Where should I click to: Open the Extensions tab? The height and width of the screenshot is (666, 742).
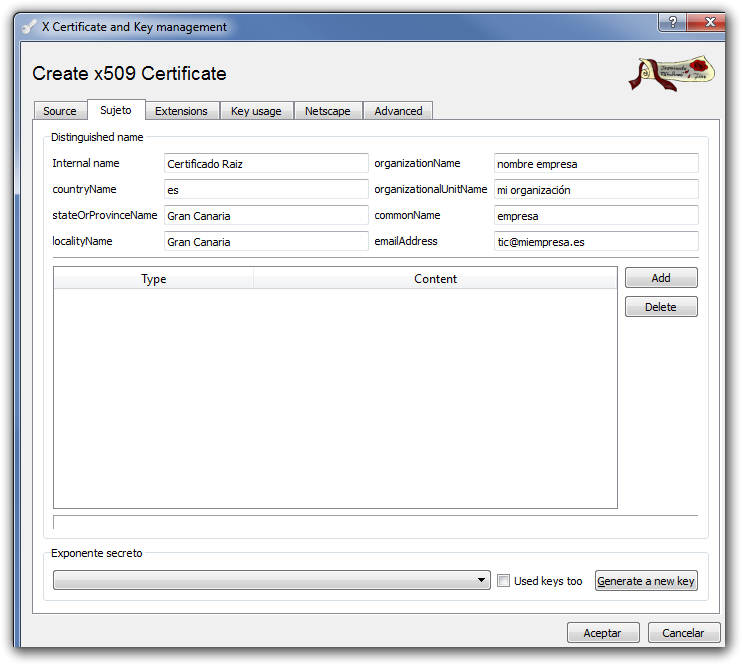pyautogui.click(x=181, y=111)
